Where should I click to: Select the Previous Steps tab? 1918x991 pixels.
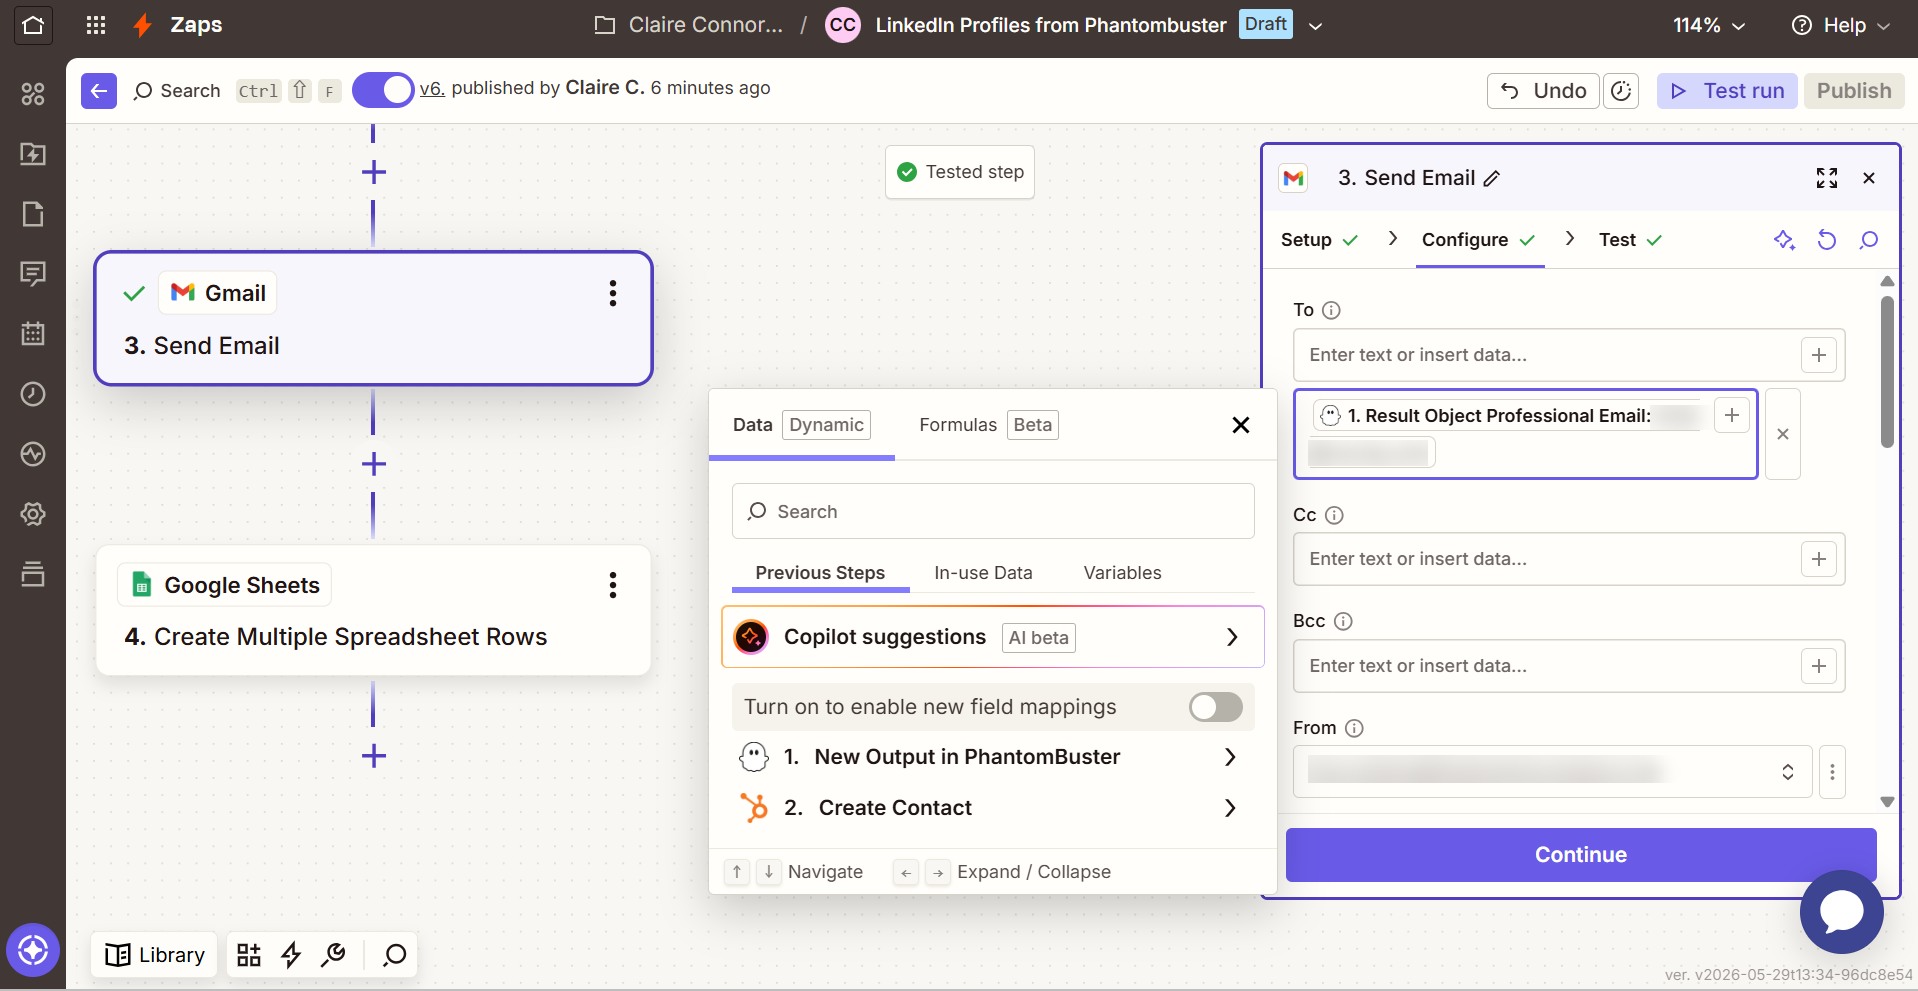click(820, 573)
